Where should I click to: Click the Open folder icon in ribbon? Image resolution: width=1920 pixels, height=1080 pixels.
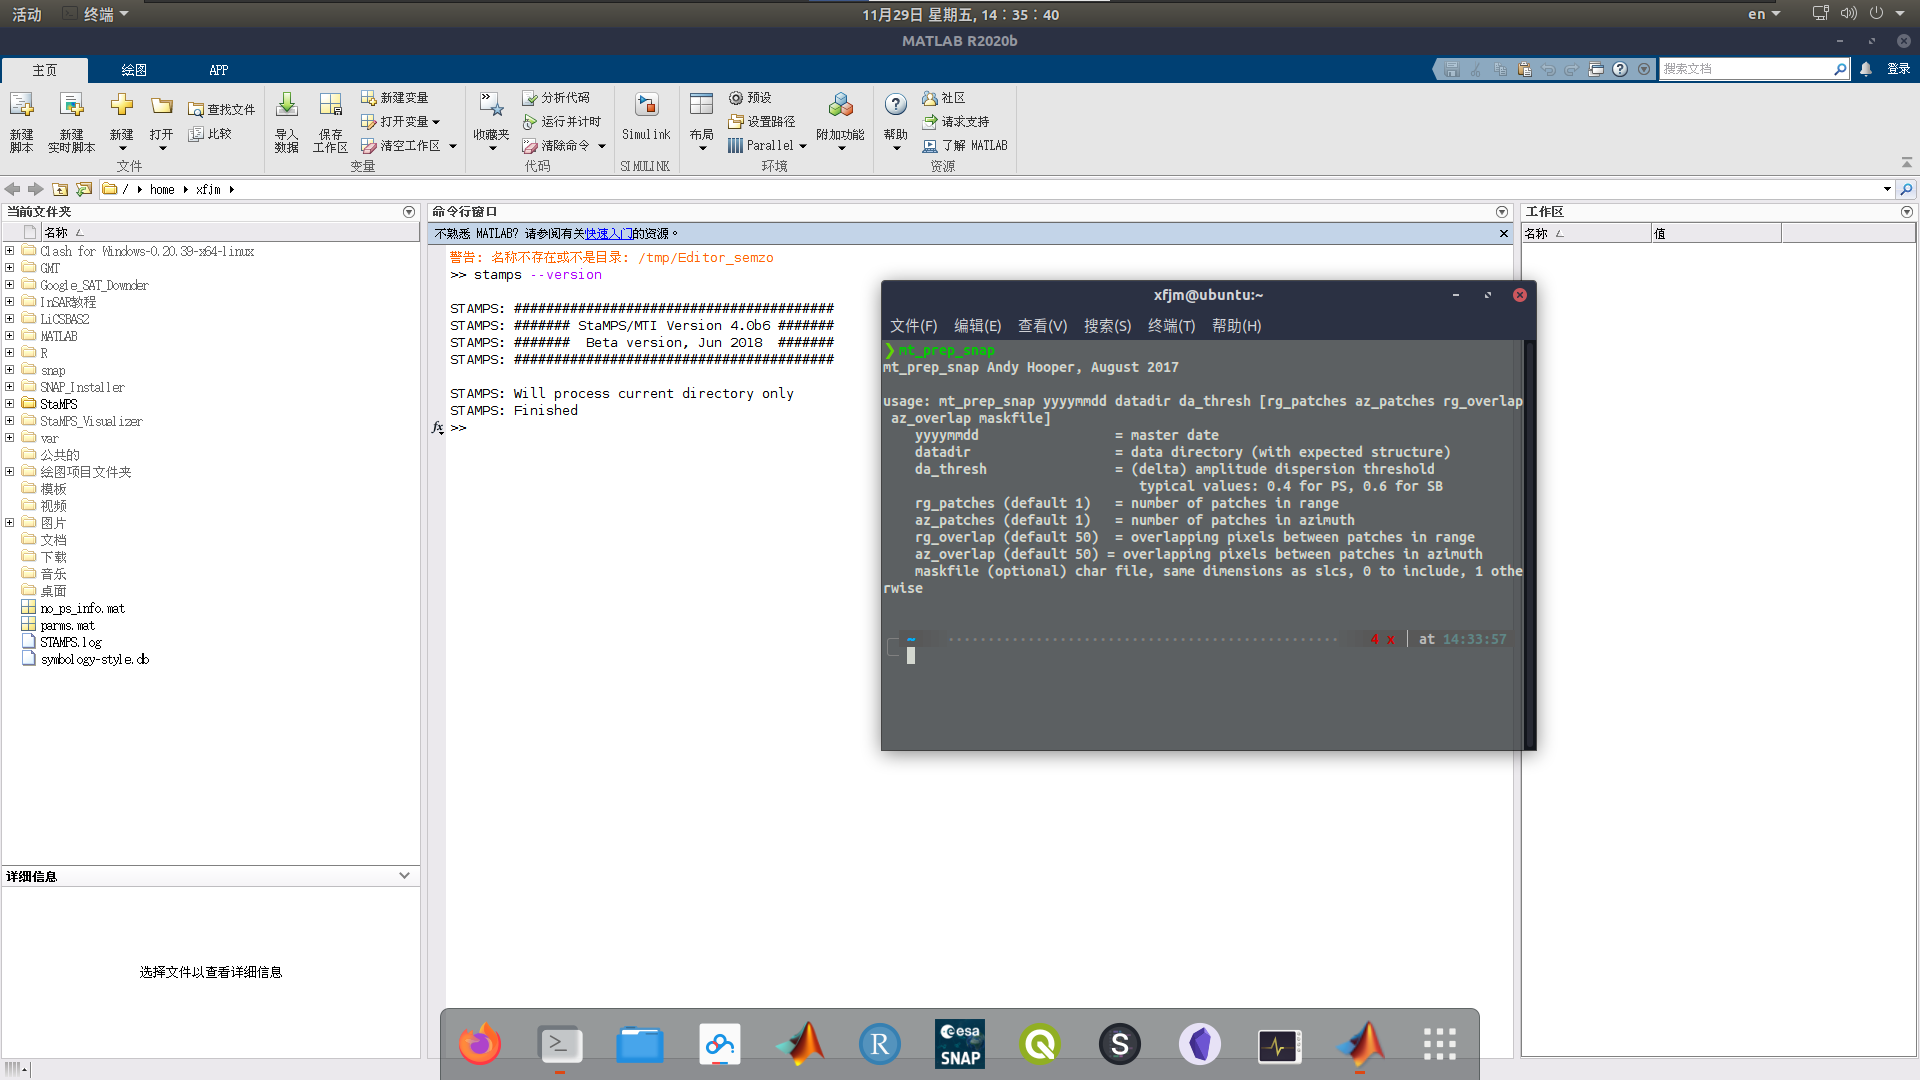pos(162,105)
